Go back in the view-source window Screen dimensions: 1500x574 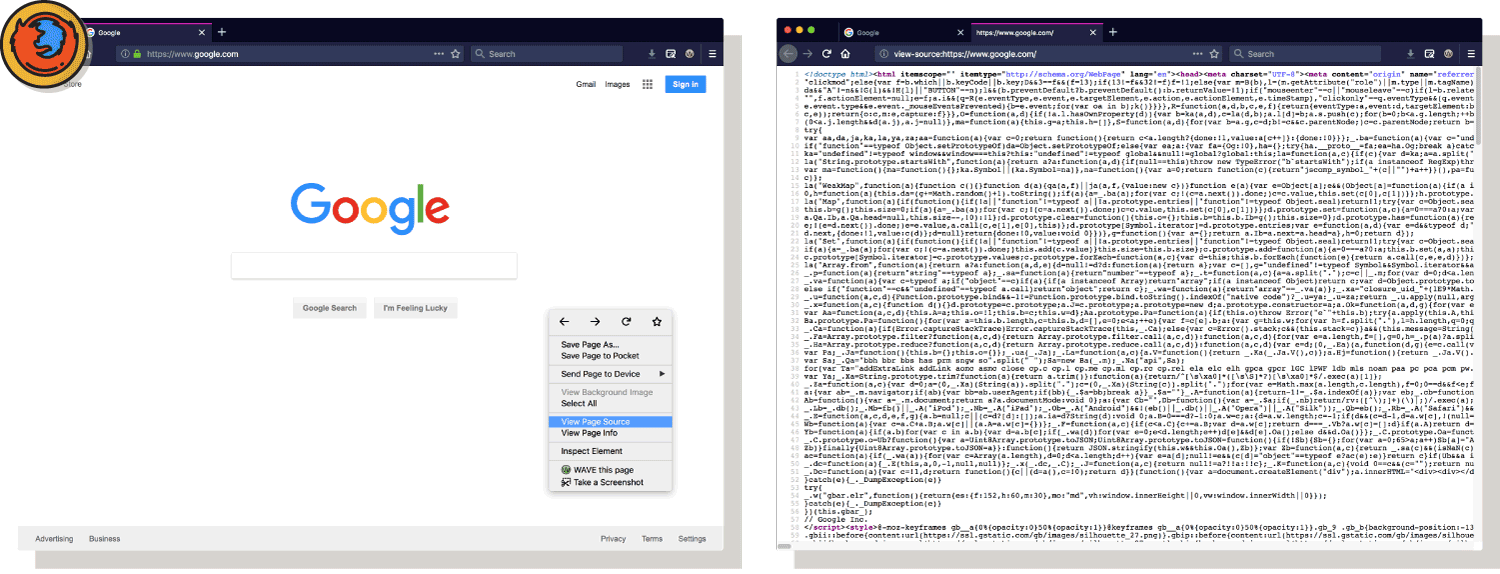click(x=789, y=54)
